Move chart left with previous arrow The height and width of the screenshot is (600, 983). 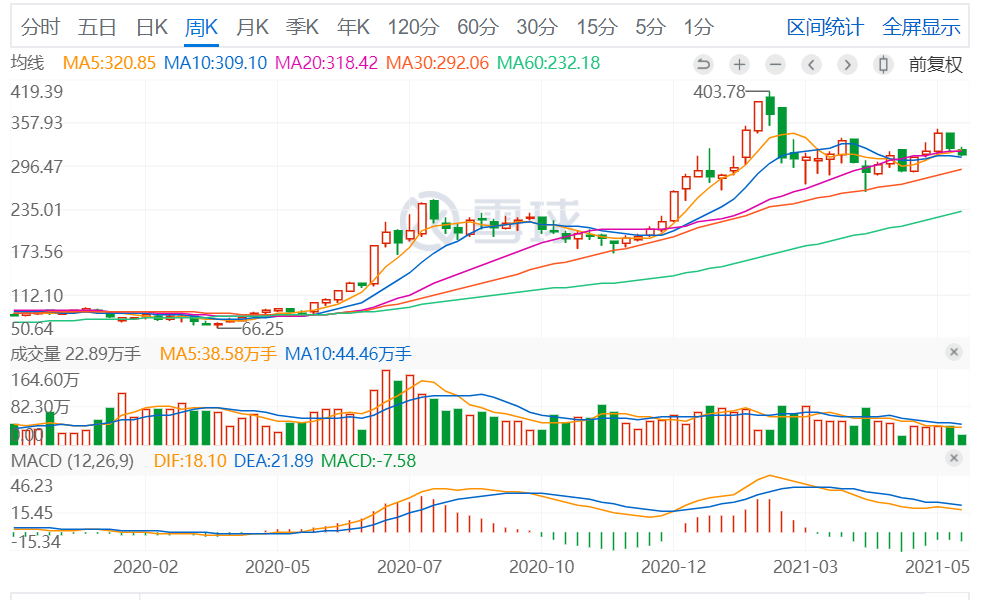coord(811,64)
